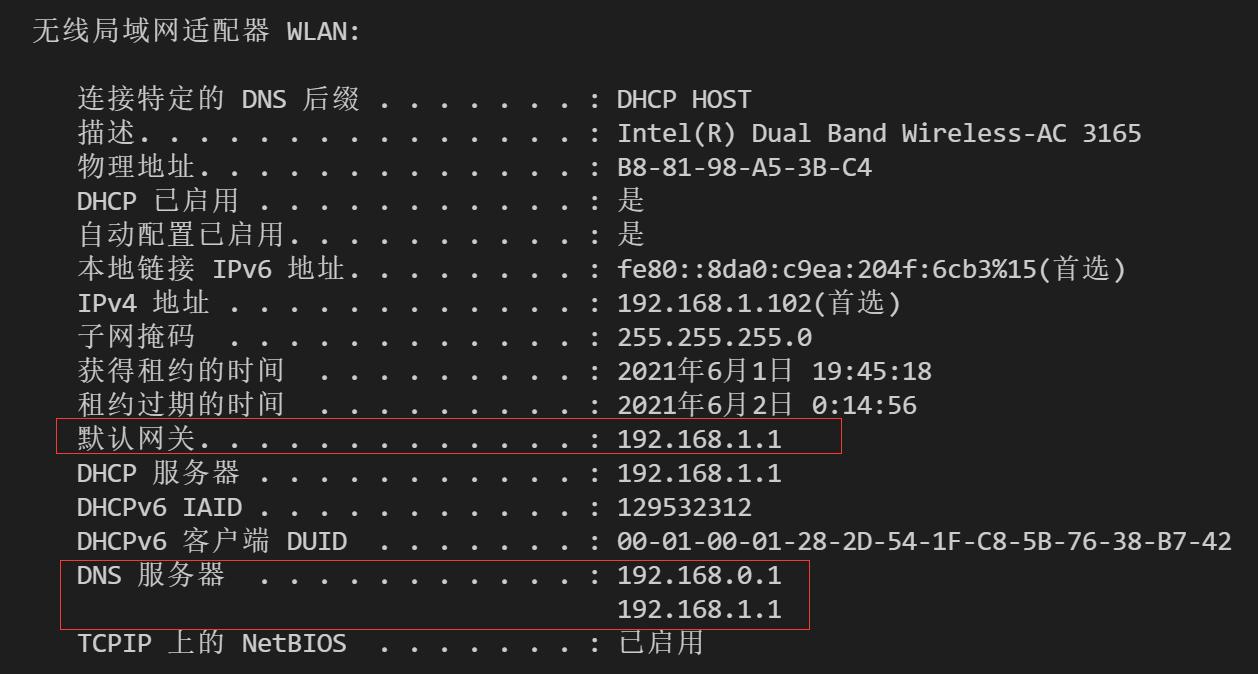Click the WLAN adapter header line
1258x674 pixels.
pos(196,31)
